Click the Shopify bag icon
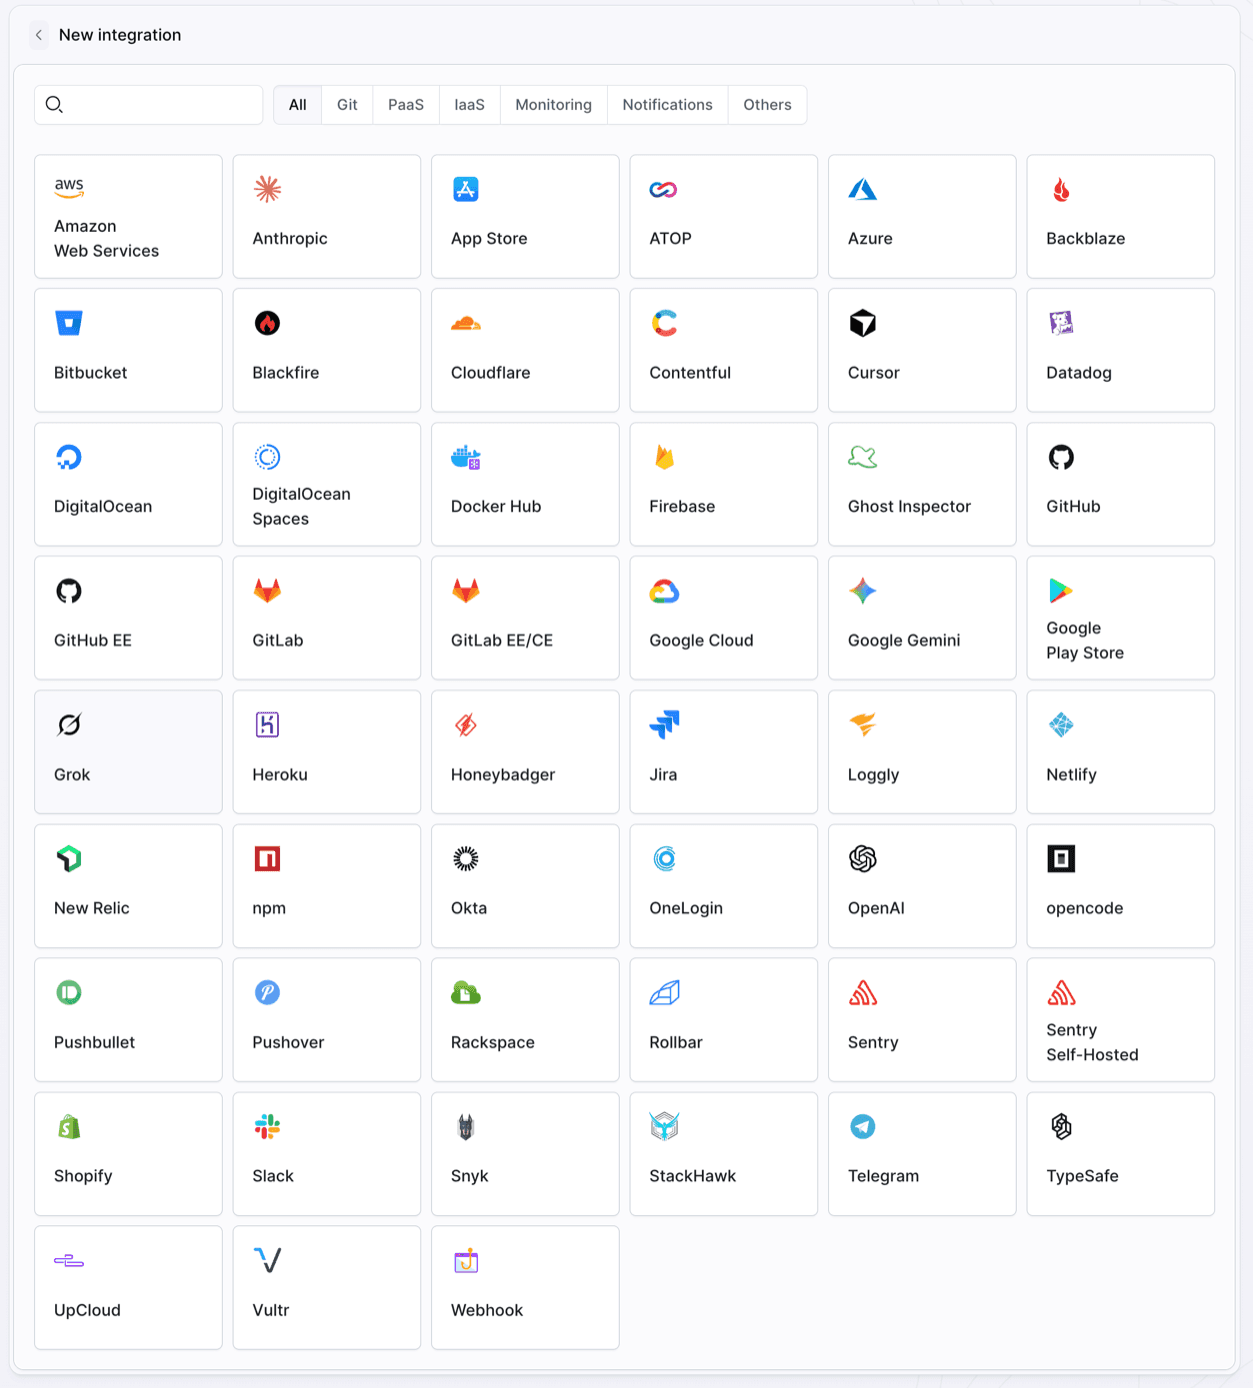Viewport: 1253px width, 1388px height. [69, 1127]
